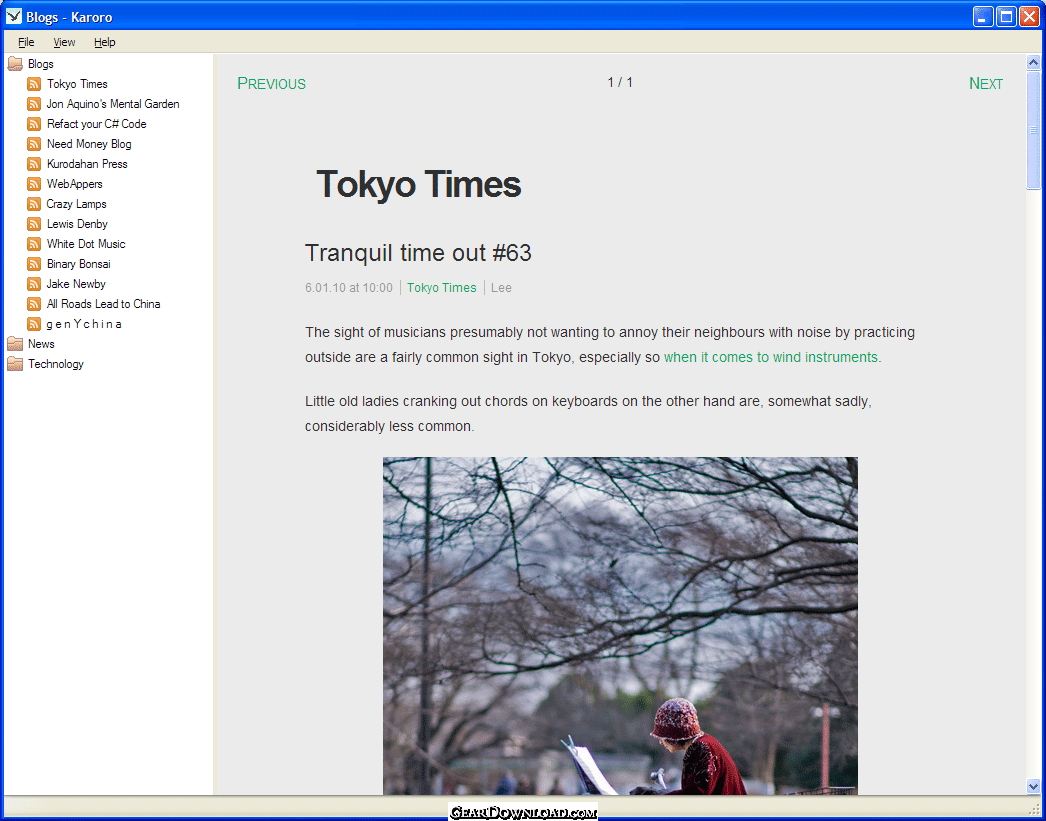Image resolution: width=1046 pixels, height=821 pixels.
Task: Click RSS icon beside Lewis Denby
Action: click(x=34, y=224)
